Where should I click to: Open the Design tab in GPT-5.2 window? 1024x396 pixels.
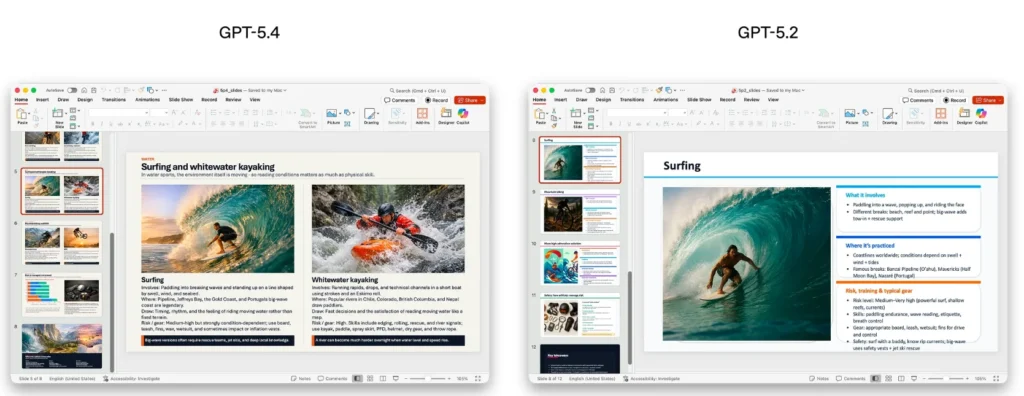click(603, 100)
